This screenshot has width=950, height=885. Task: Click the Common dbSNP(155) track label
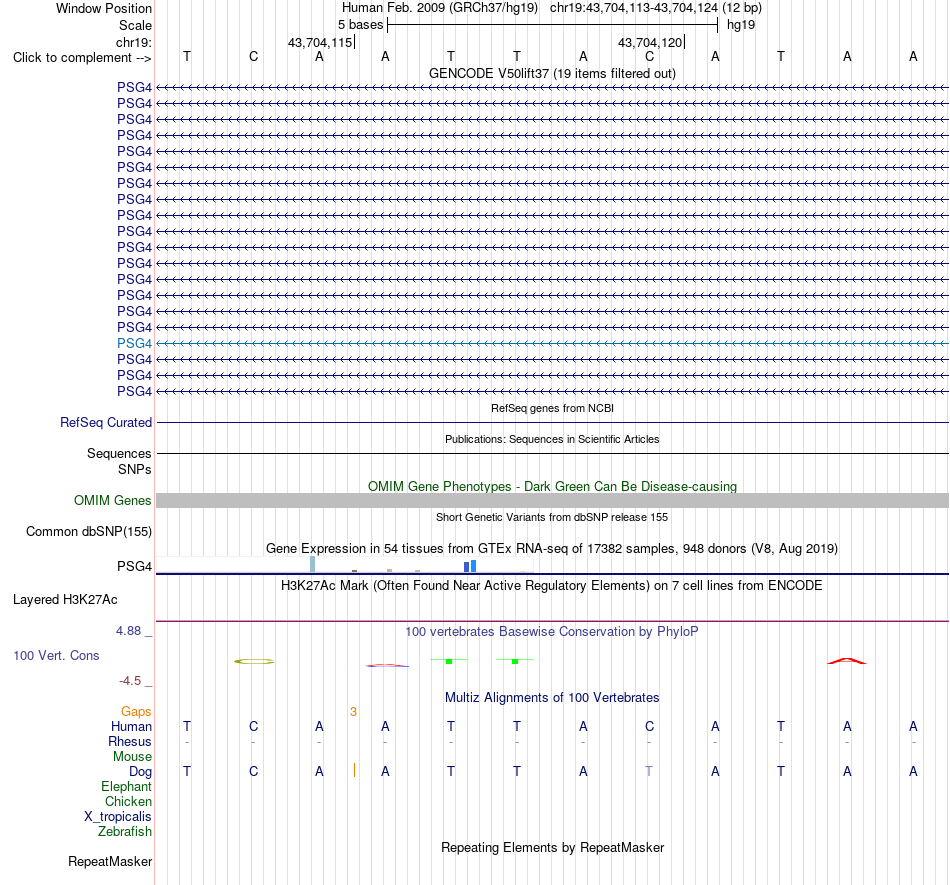88,531
